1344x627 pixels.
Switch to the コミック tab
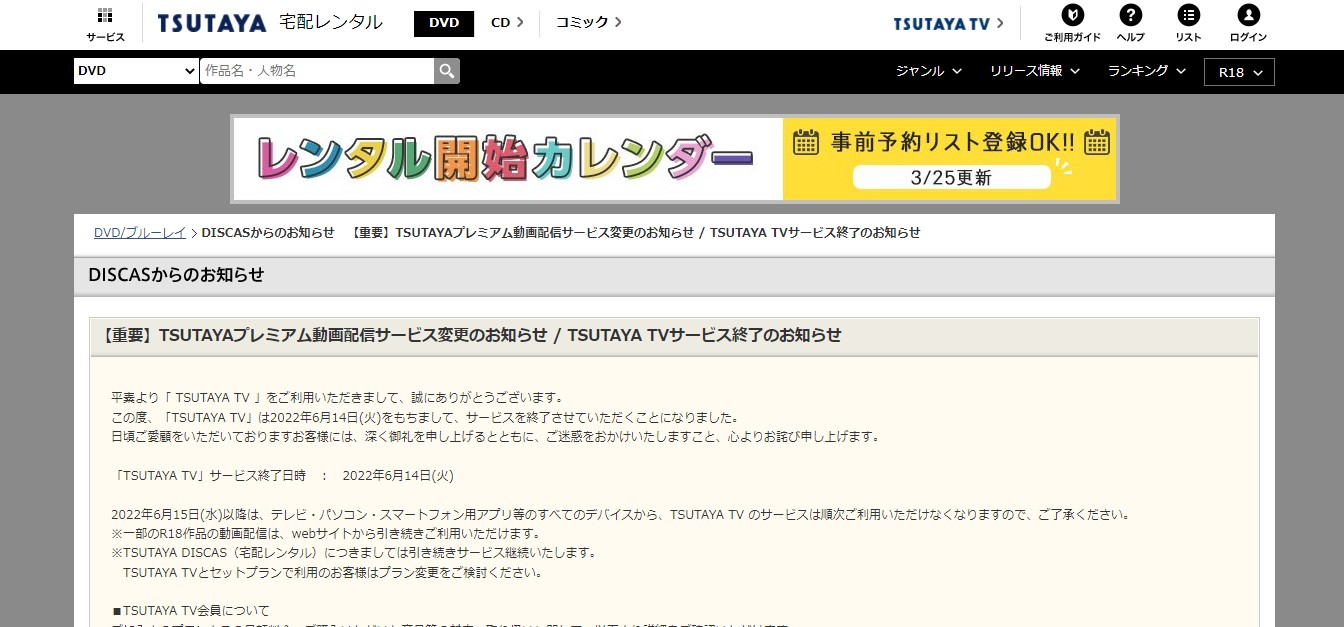coord(589,23)
